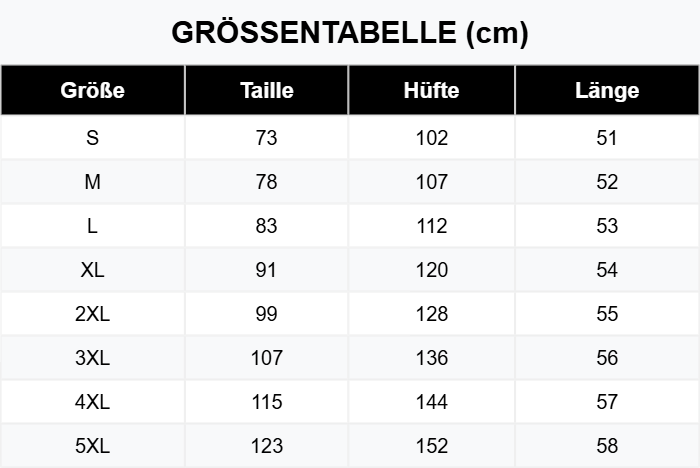Select the XL size cell

[92, 270]
